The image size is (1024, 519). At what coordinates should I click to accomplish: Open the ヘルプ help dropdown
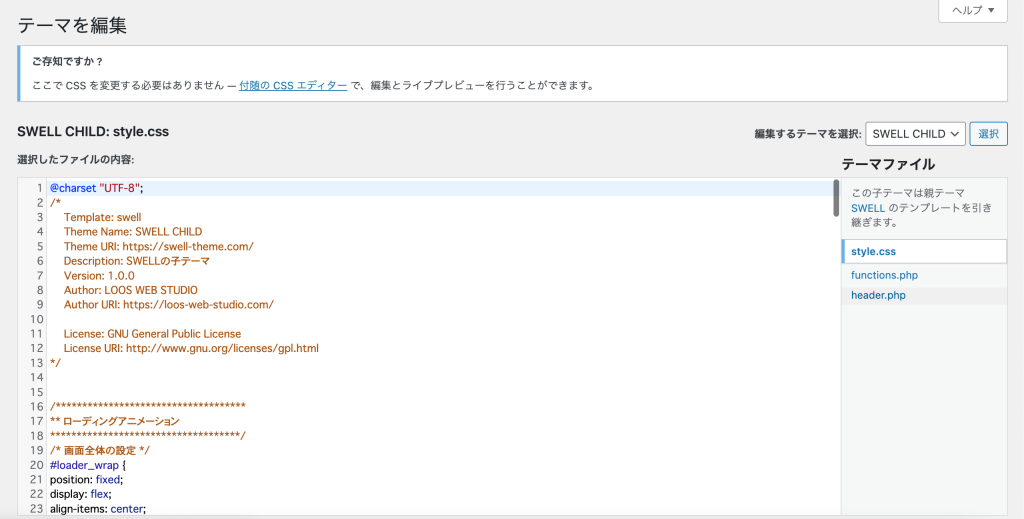pyautogui.click(x=972, y=10)
